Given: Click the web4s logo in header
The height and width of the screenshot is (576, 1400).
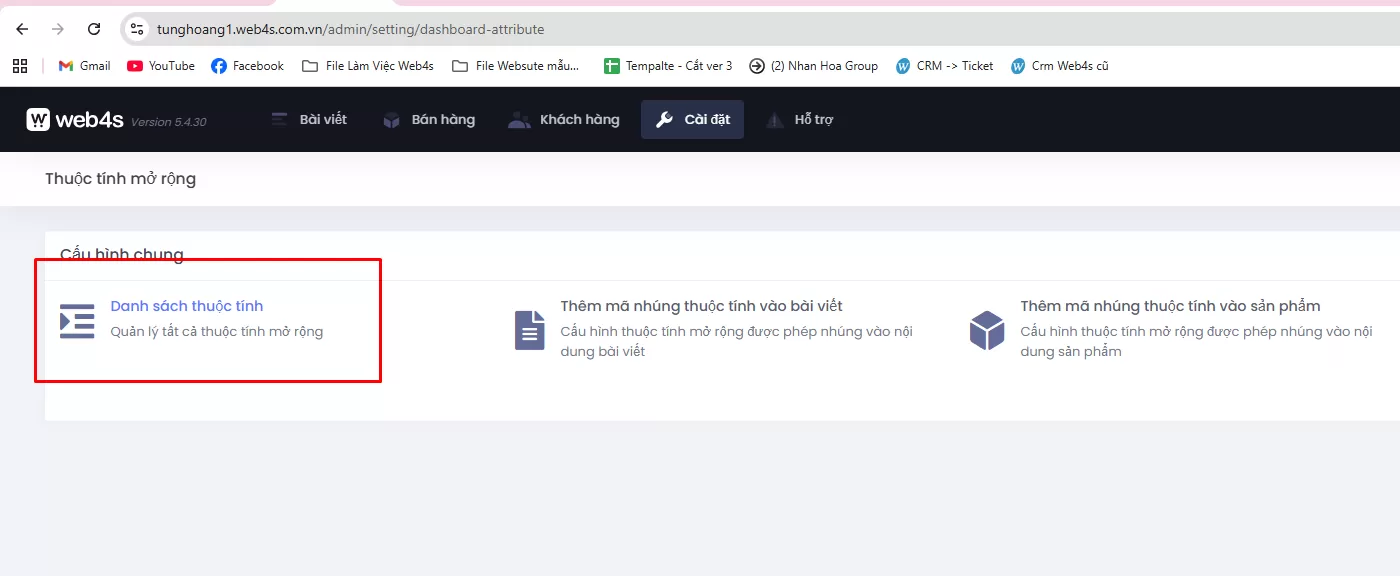Looking at the screenshot, I should pyautogui.click(x=75, y=120).
